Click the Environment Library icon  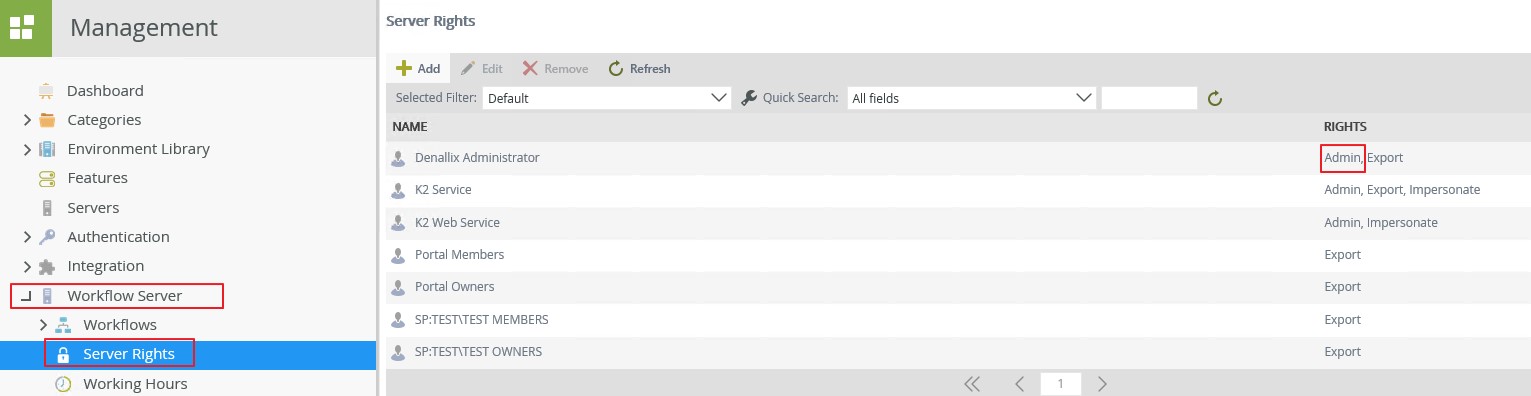[x=47, y=149]
